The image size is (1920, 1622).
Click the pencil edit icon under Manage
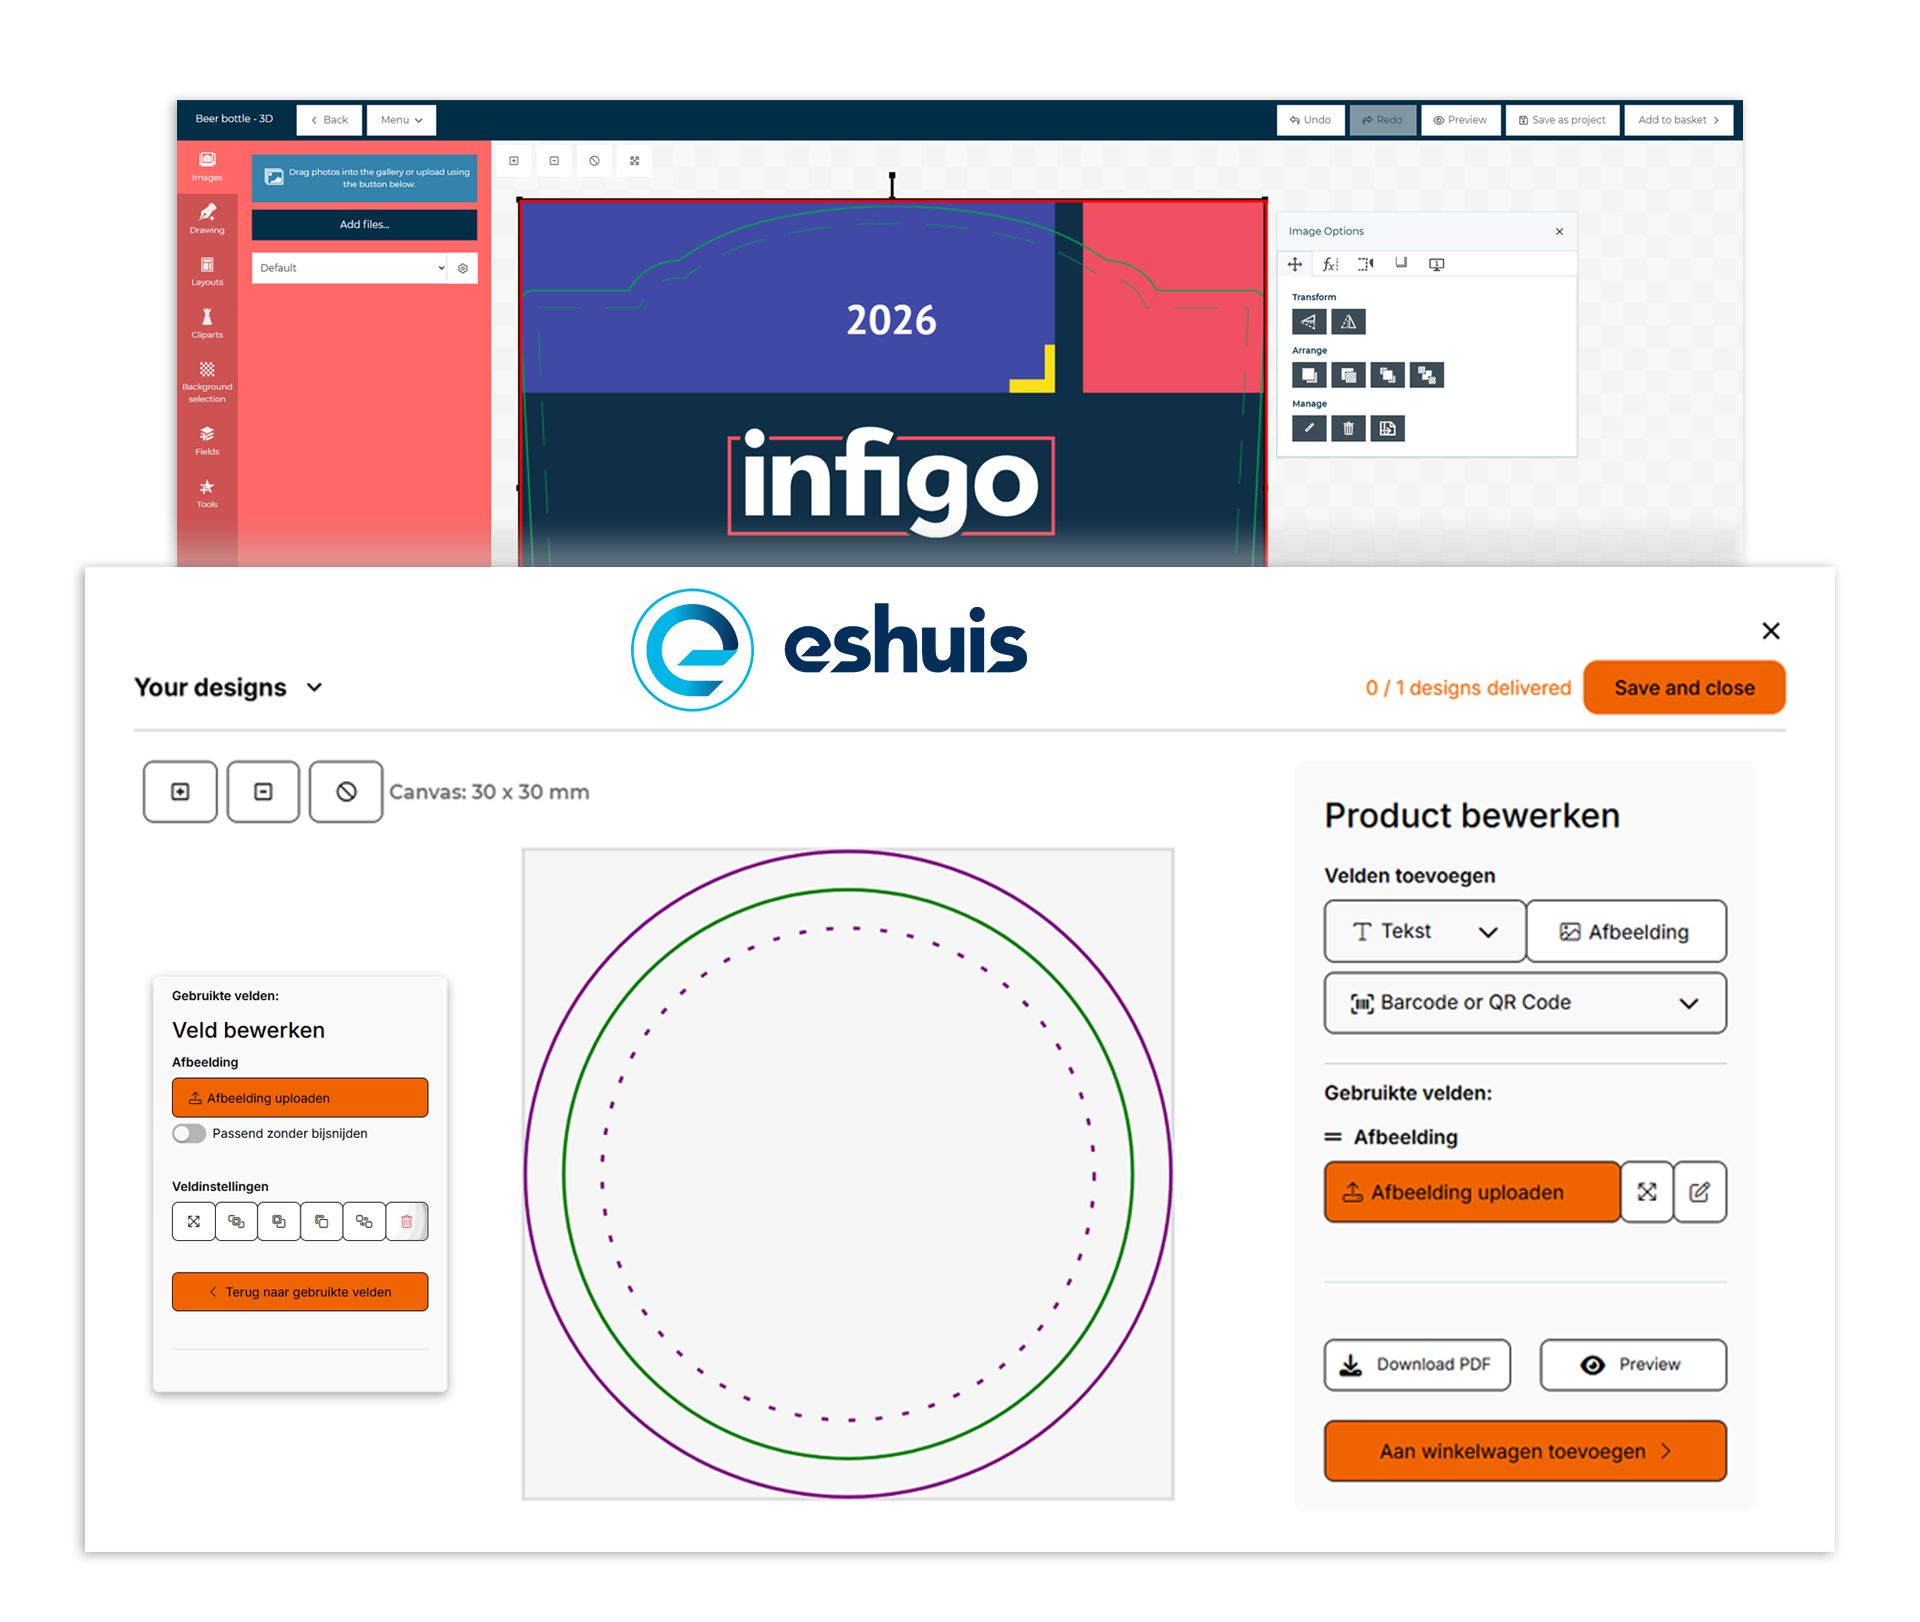tap(1309, 428)
